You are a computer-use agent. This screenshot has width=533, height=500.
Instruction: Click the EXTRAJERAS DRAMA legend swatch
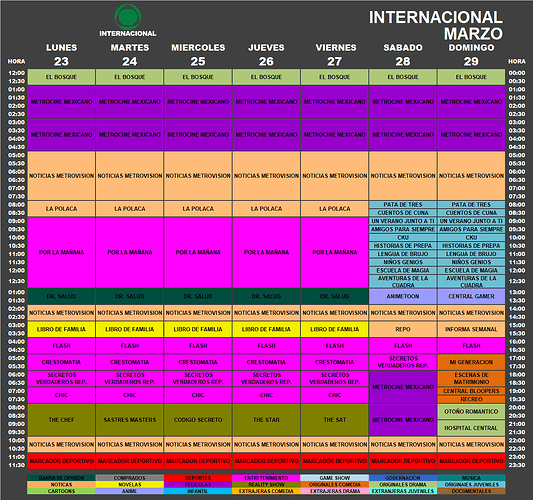[x=334, y=491]
